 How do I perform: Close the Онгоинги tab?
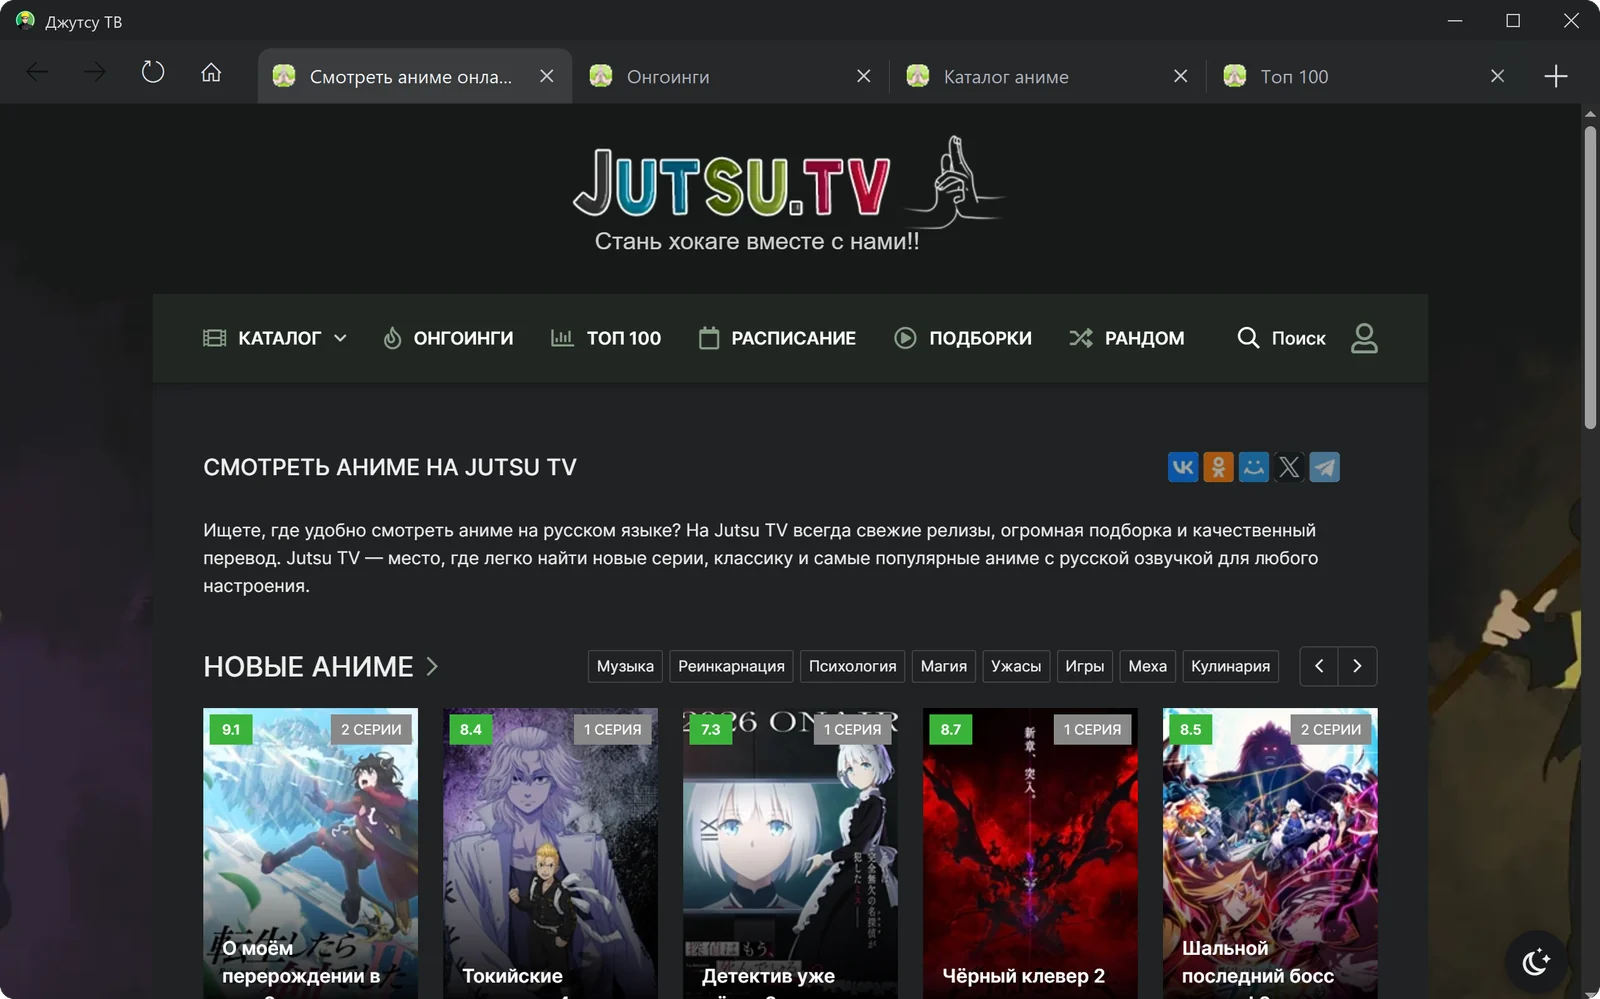[864, 76]
